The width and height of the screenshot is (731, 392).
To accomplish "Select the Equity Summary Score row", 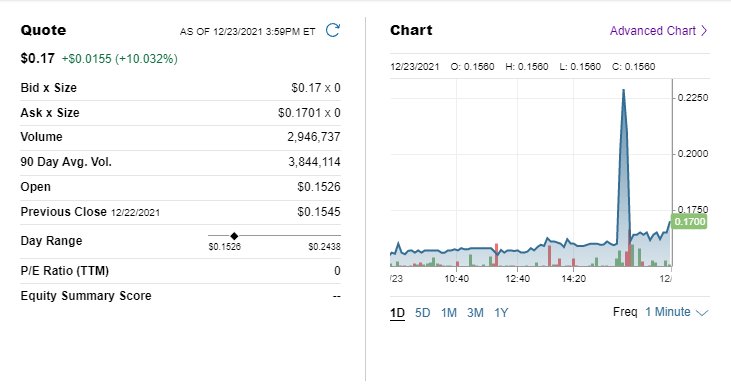I will point(180,296).
